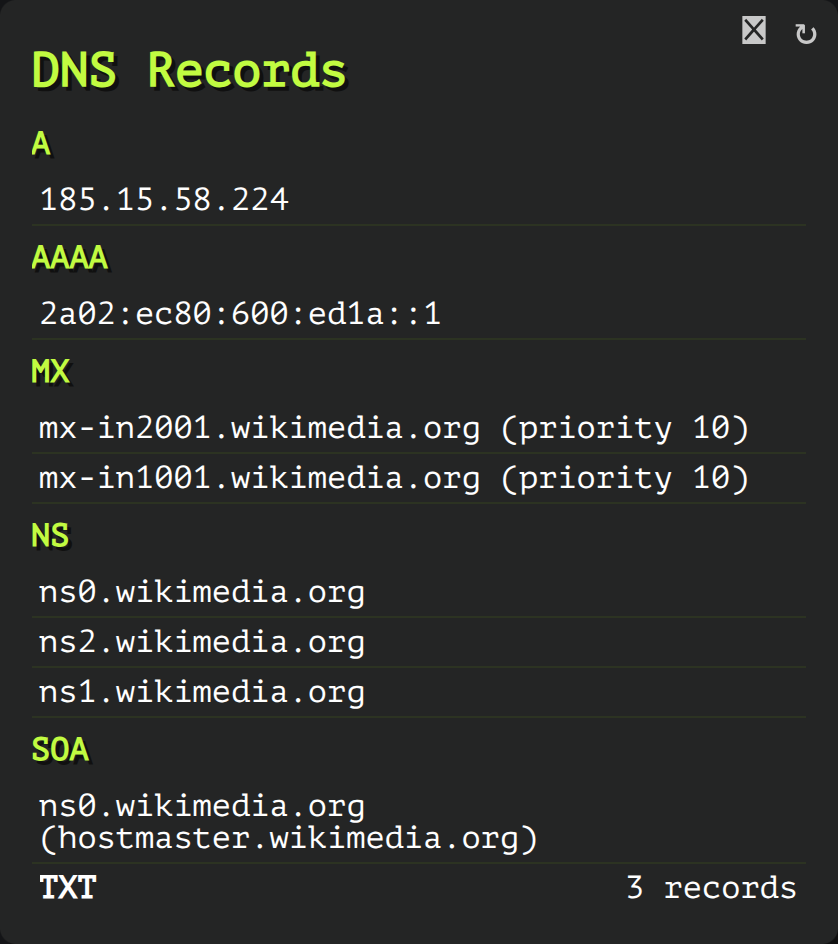Click the DNS Records title heading

(x=188, y=70)
